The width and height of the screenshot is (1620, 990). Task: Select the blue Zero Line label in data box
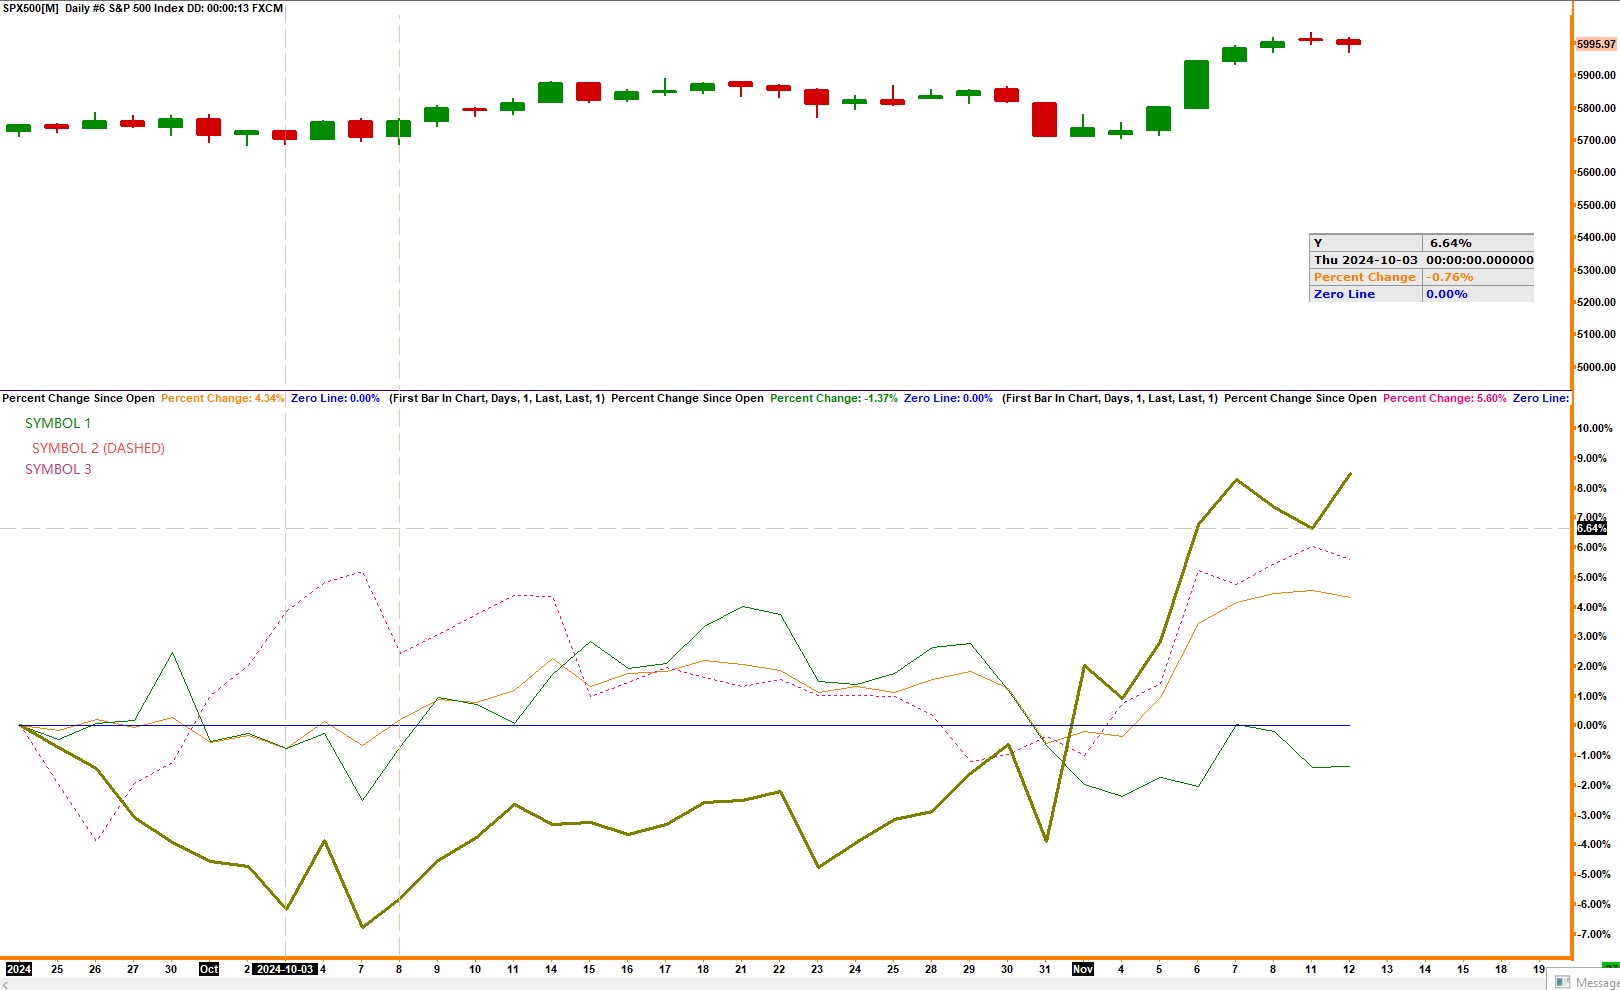coord(1344,294)
